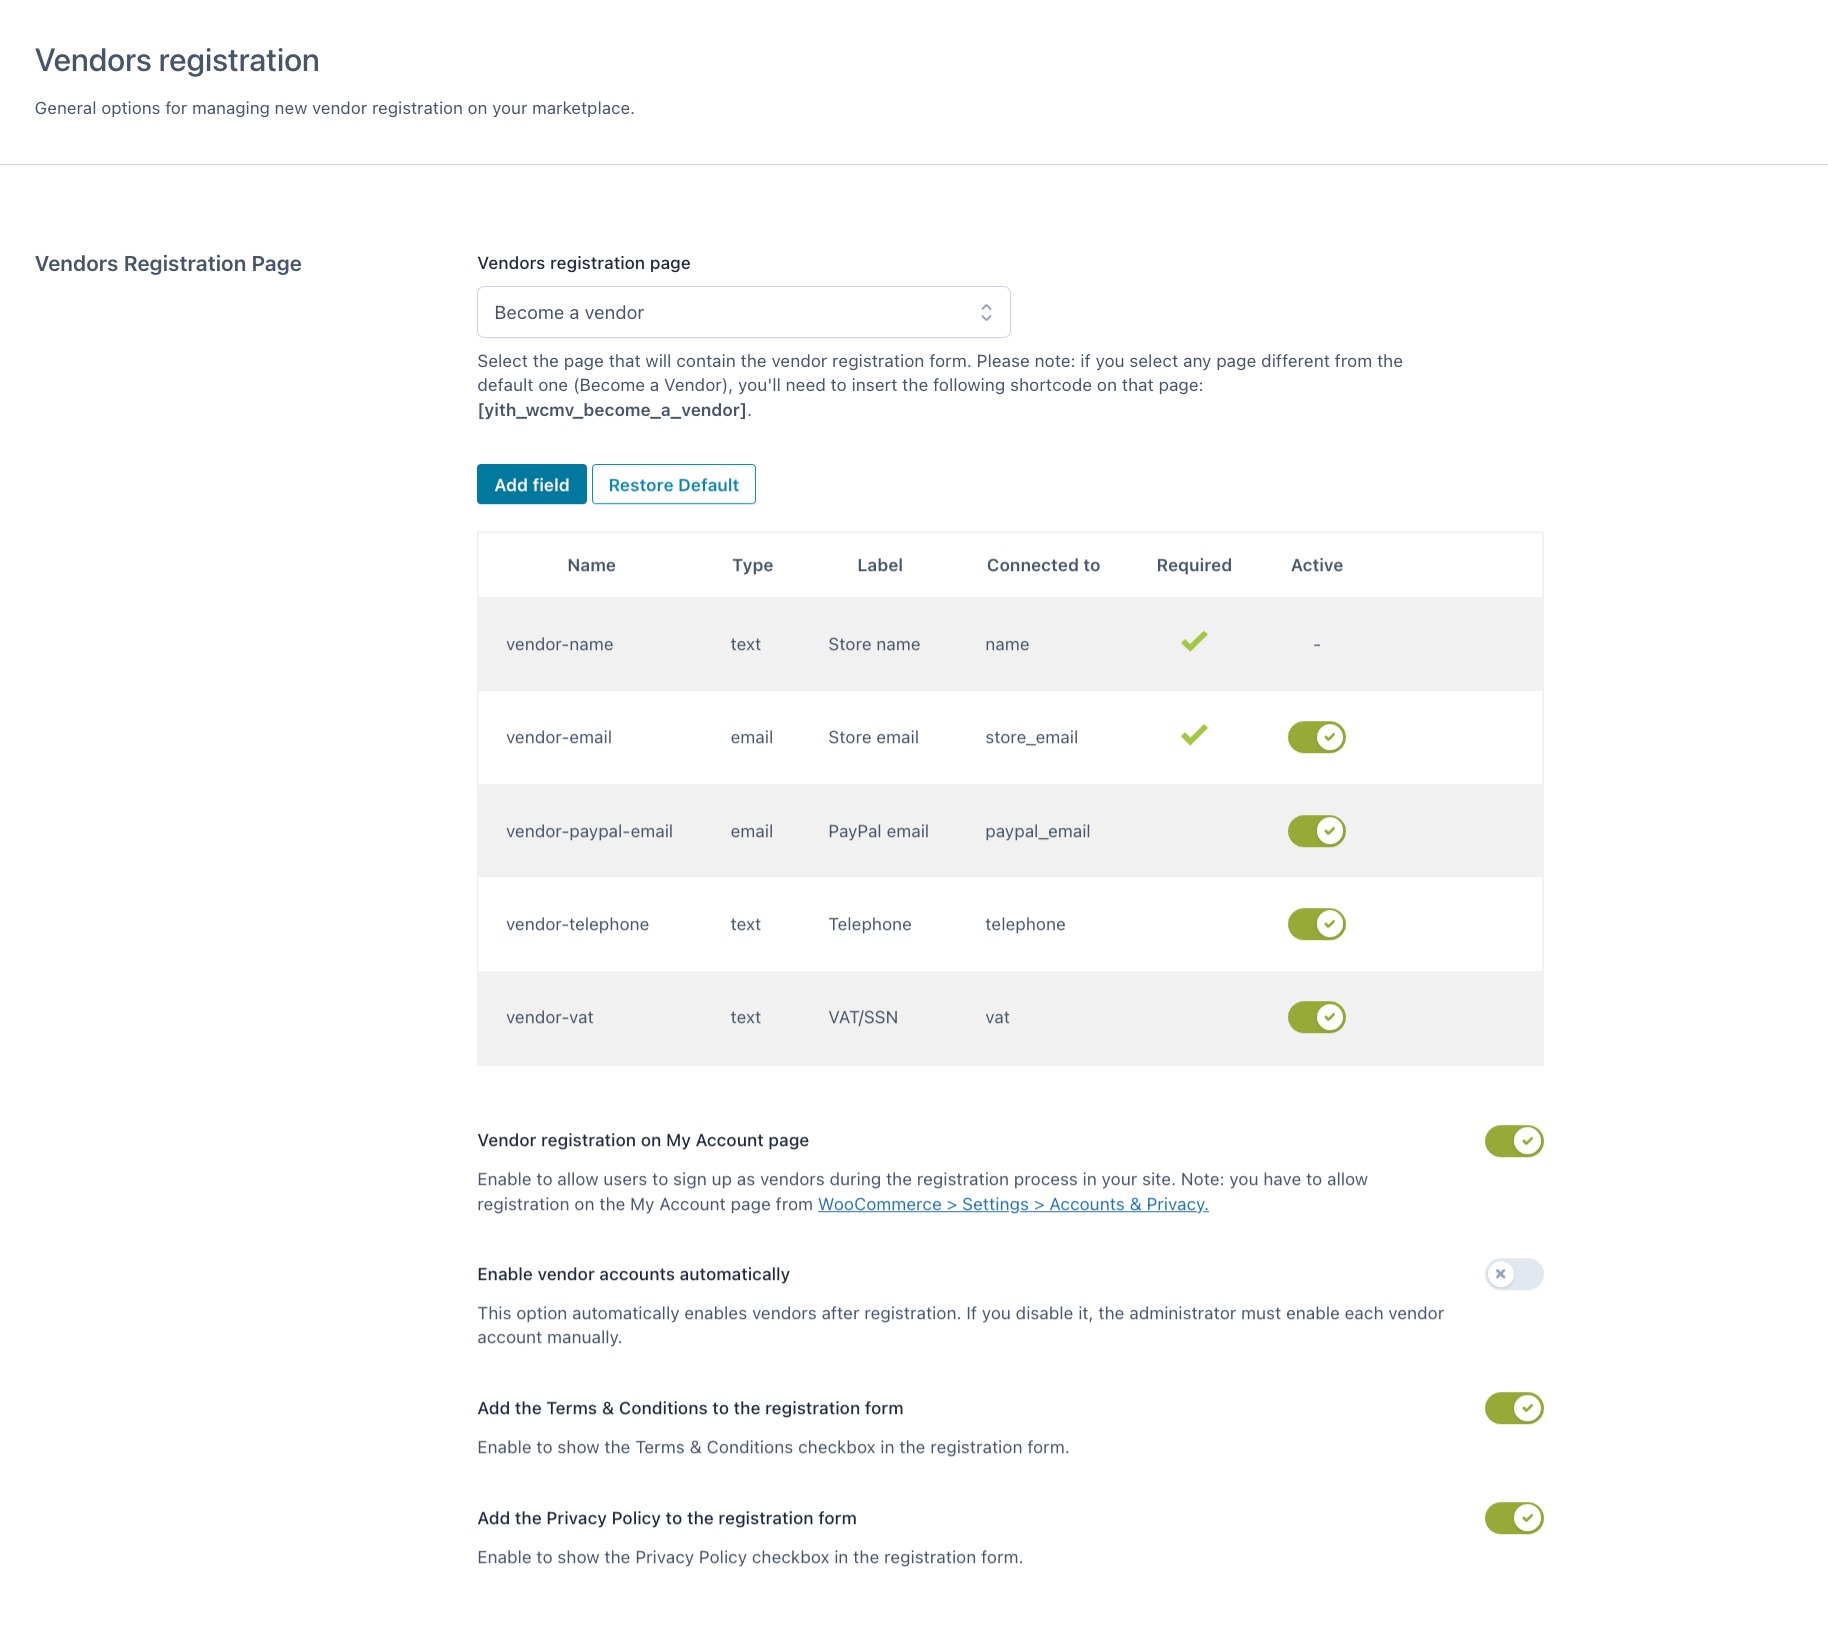Open the Vendors registration page dropdown
Screen dimensions: 1828x1647
click(x=743, y=313)
